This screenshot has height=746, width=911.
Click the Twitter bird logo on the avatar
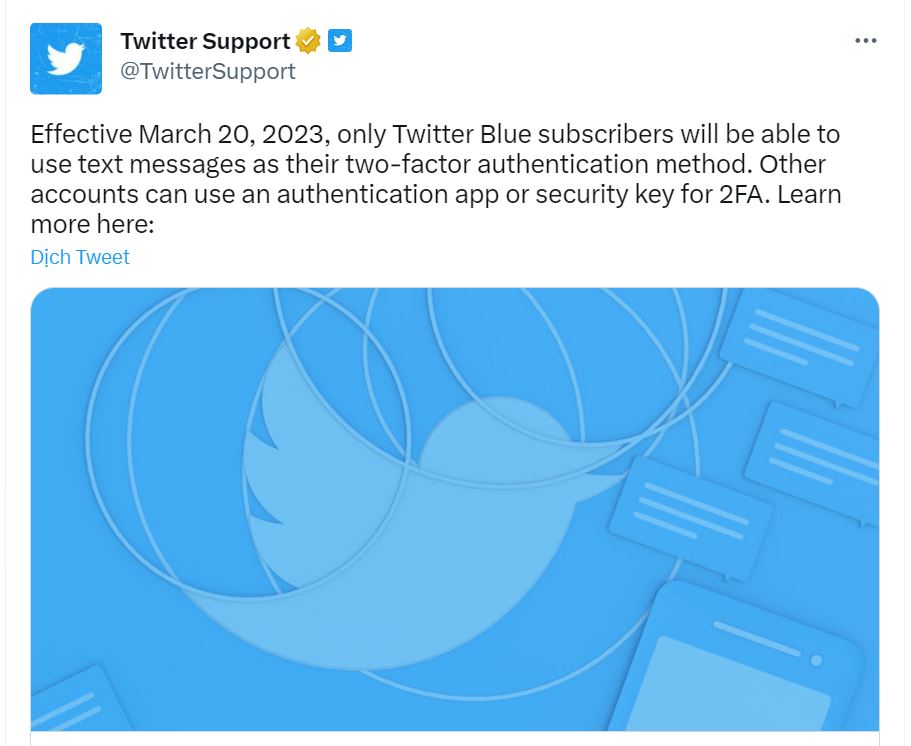pos(66,55)
